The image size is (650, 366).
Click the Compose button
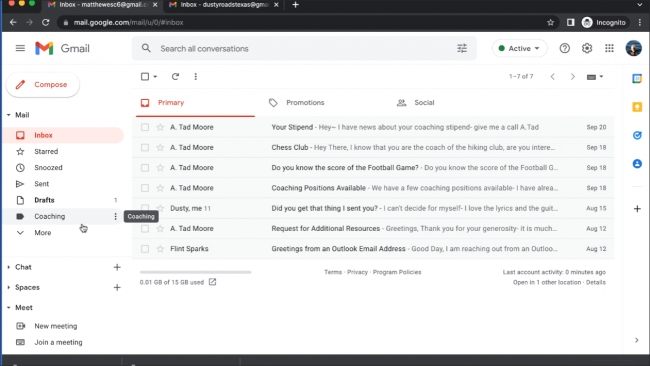tap(43, 85)
